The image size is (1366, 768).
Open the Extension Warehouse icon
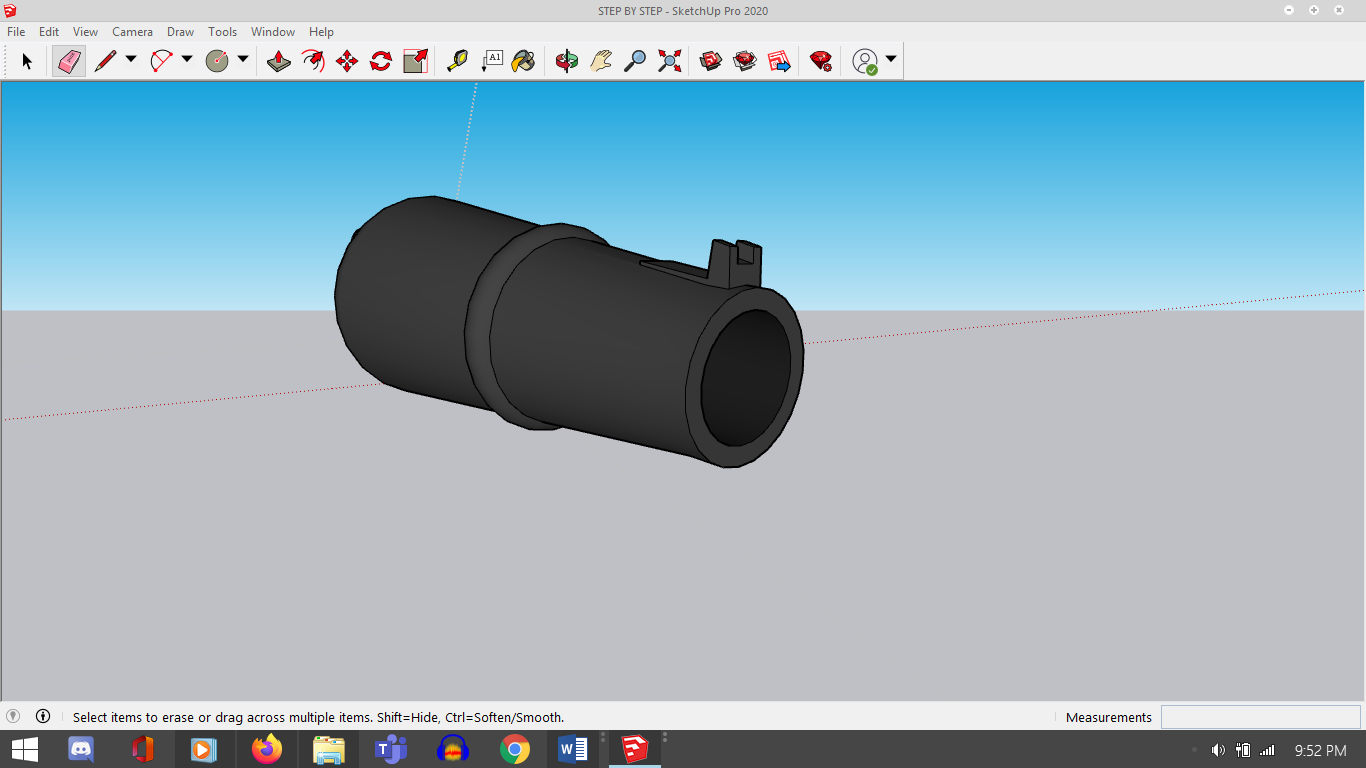tap(745, 61)
